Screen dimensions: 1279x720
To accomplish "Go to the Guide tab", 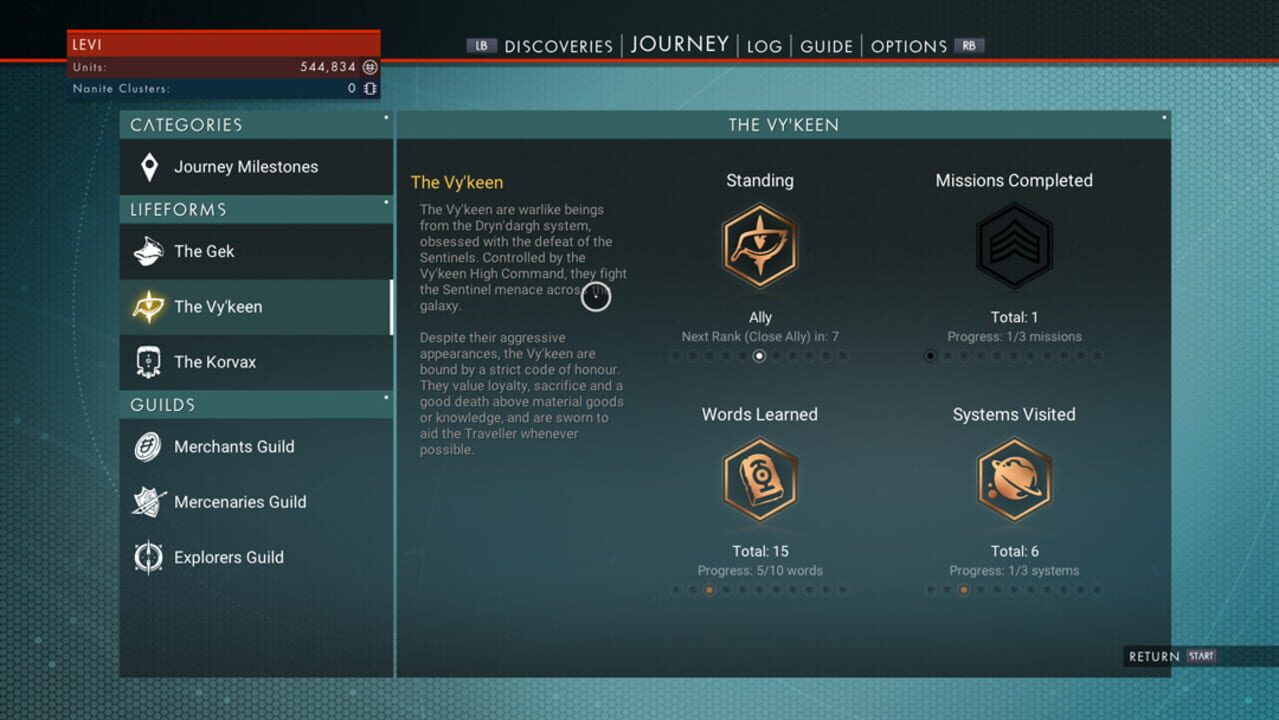I will (x=826, y=46).
